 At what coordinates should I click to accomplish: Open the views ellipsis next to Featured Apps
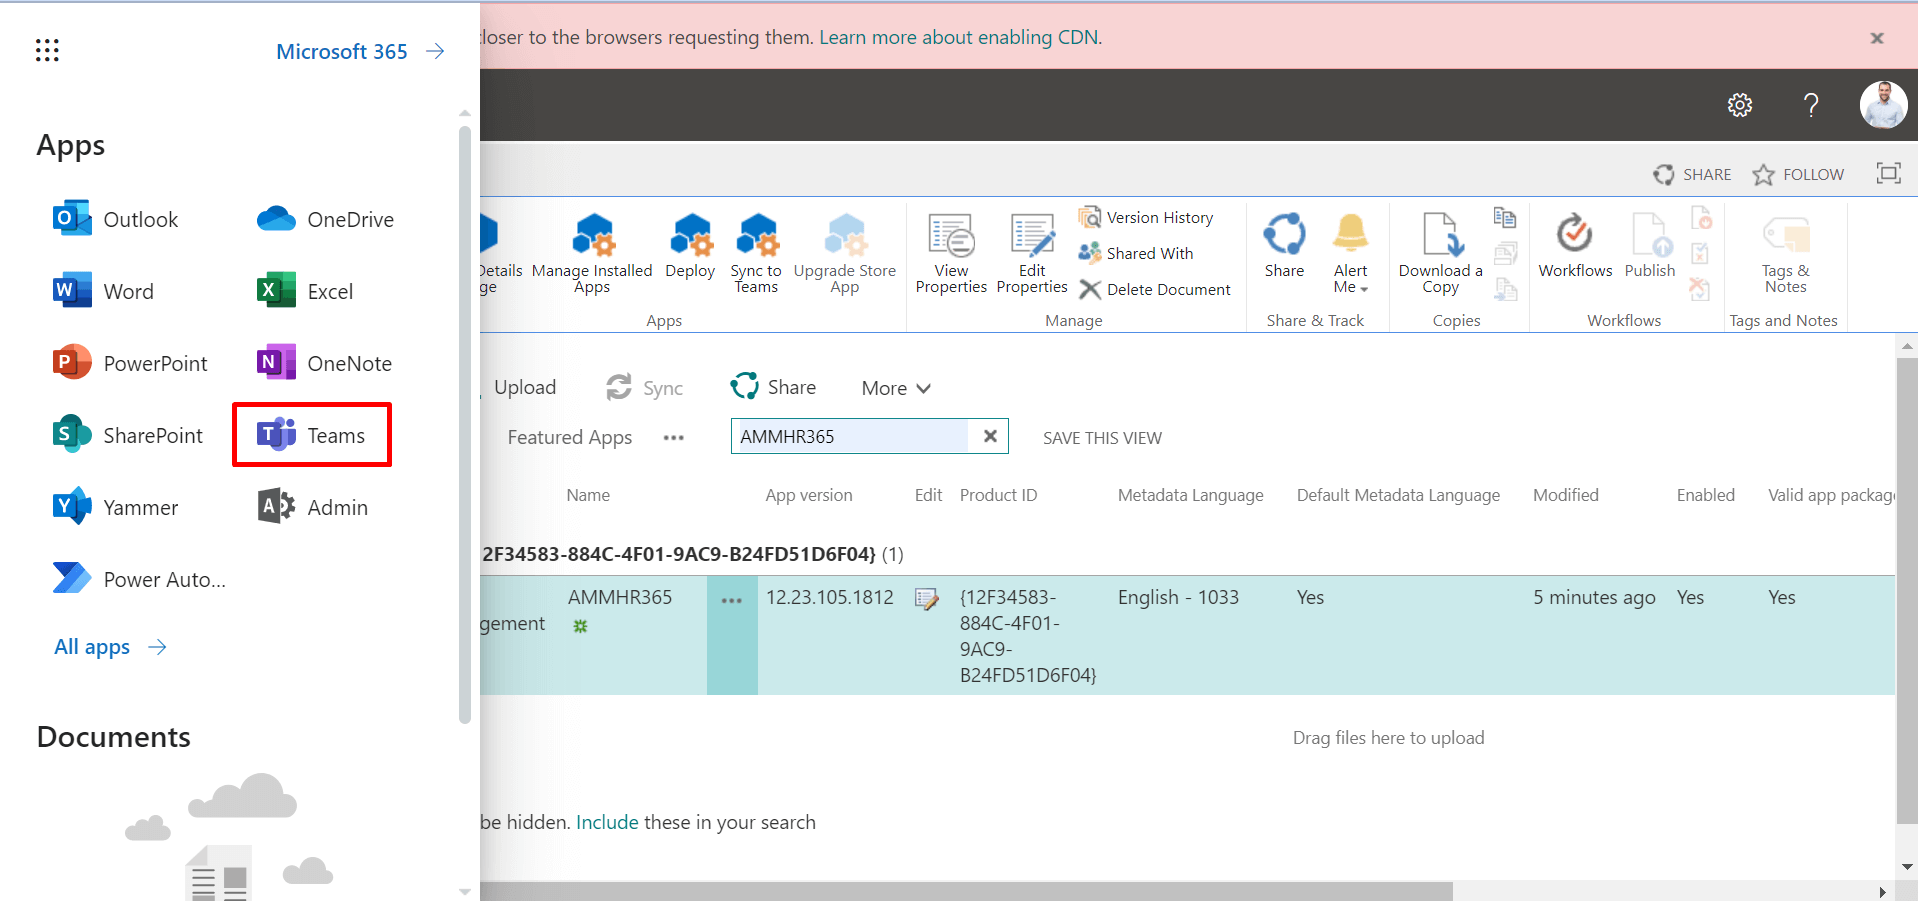[x=674, y=438]
